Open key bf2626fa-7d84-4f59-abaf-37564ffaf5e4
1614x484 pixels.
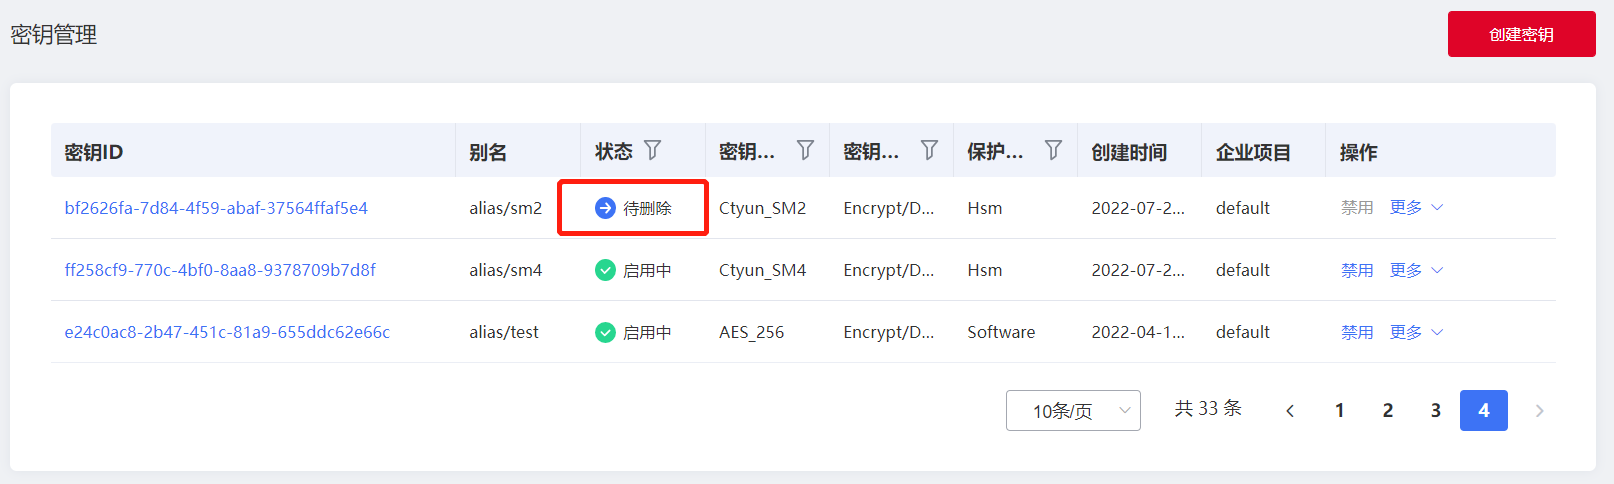216,208
